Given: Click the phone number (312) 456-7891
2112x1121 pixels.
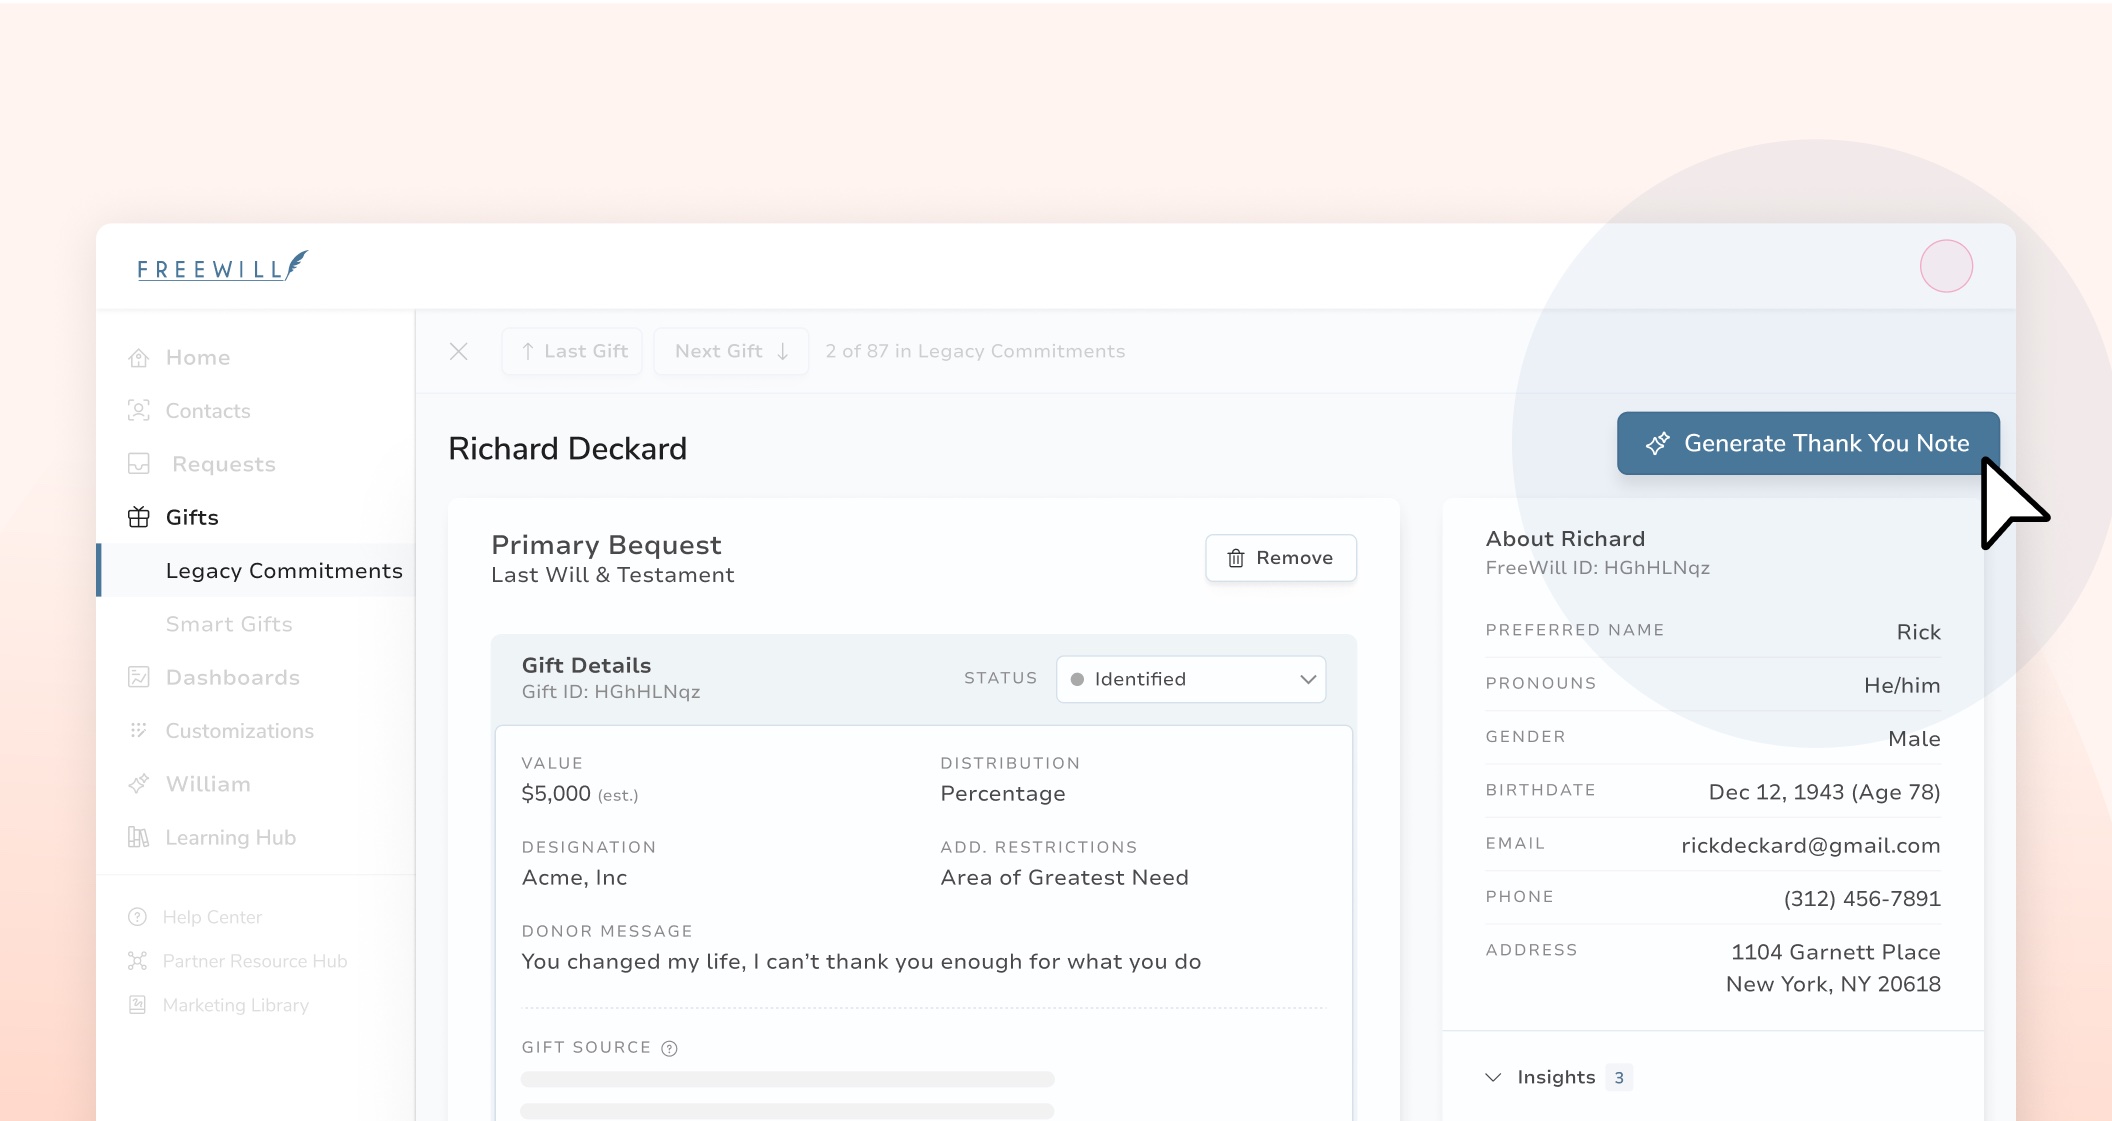Looking at the screenshot, I should click(1862, 898).
